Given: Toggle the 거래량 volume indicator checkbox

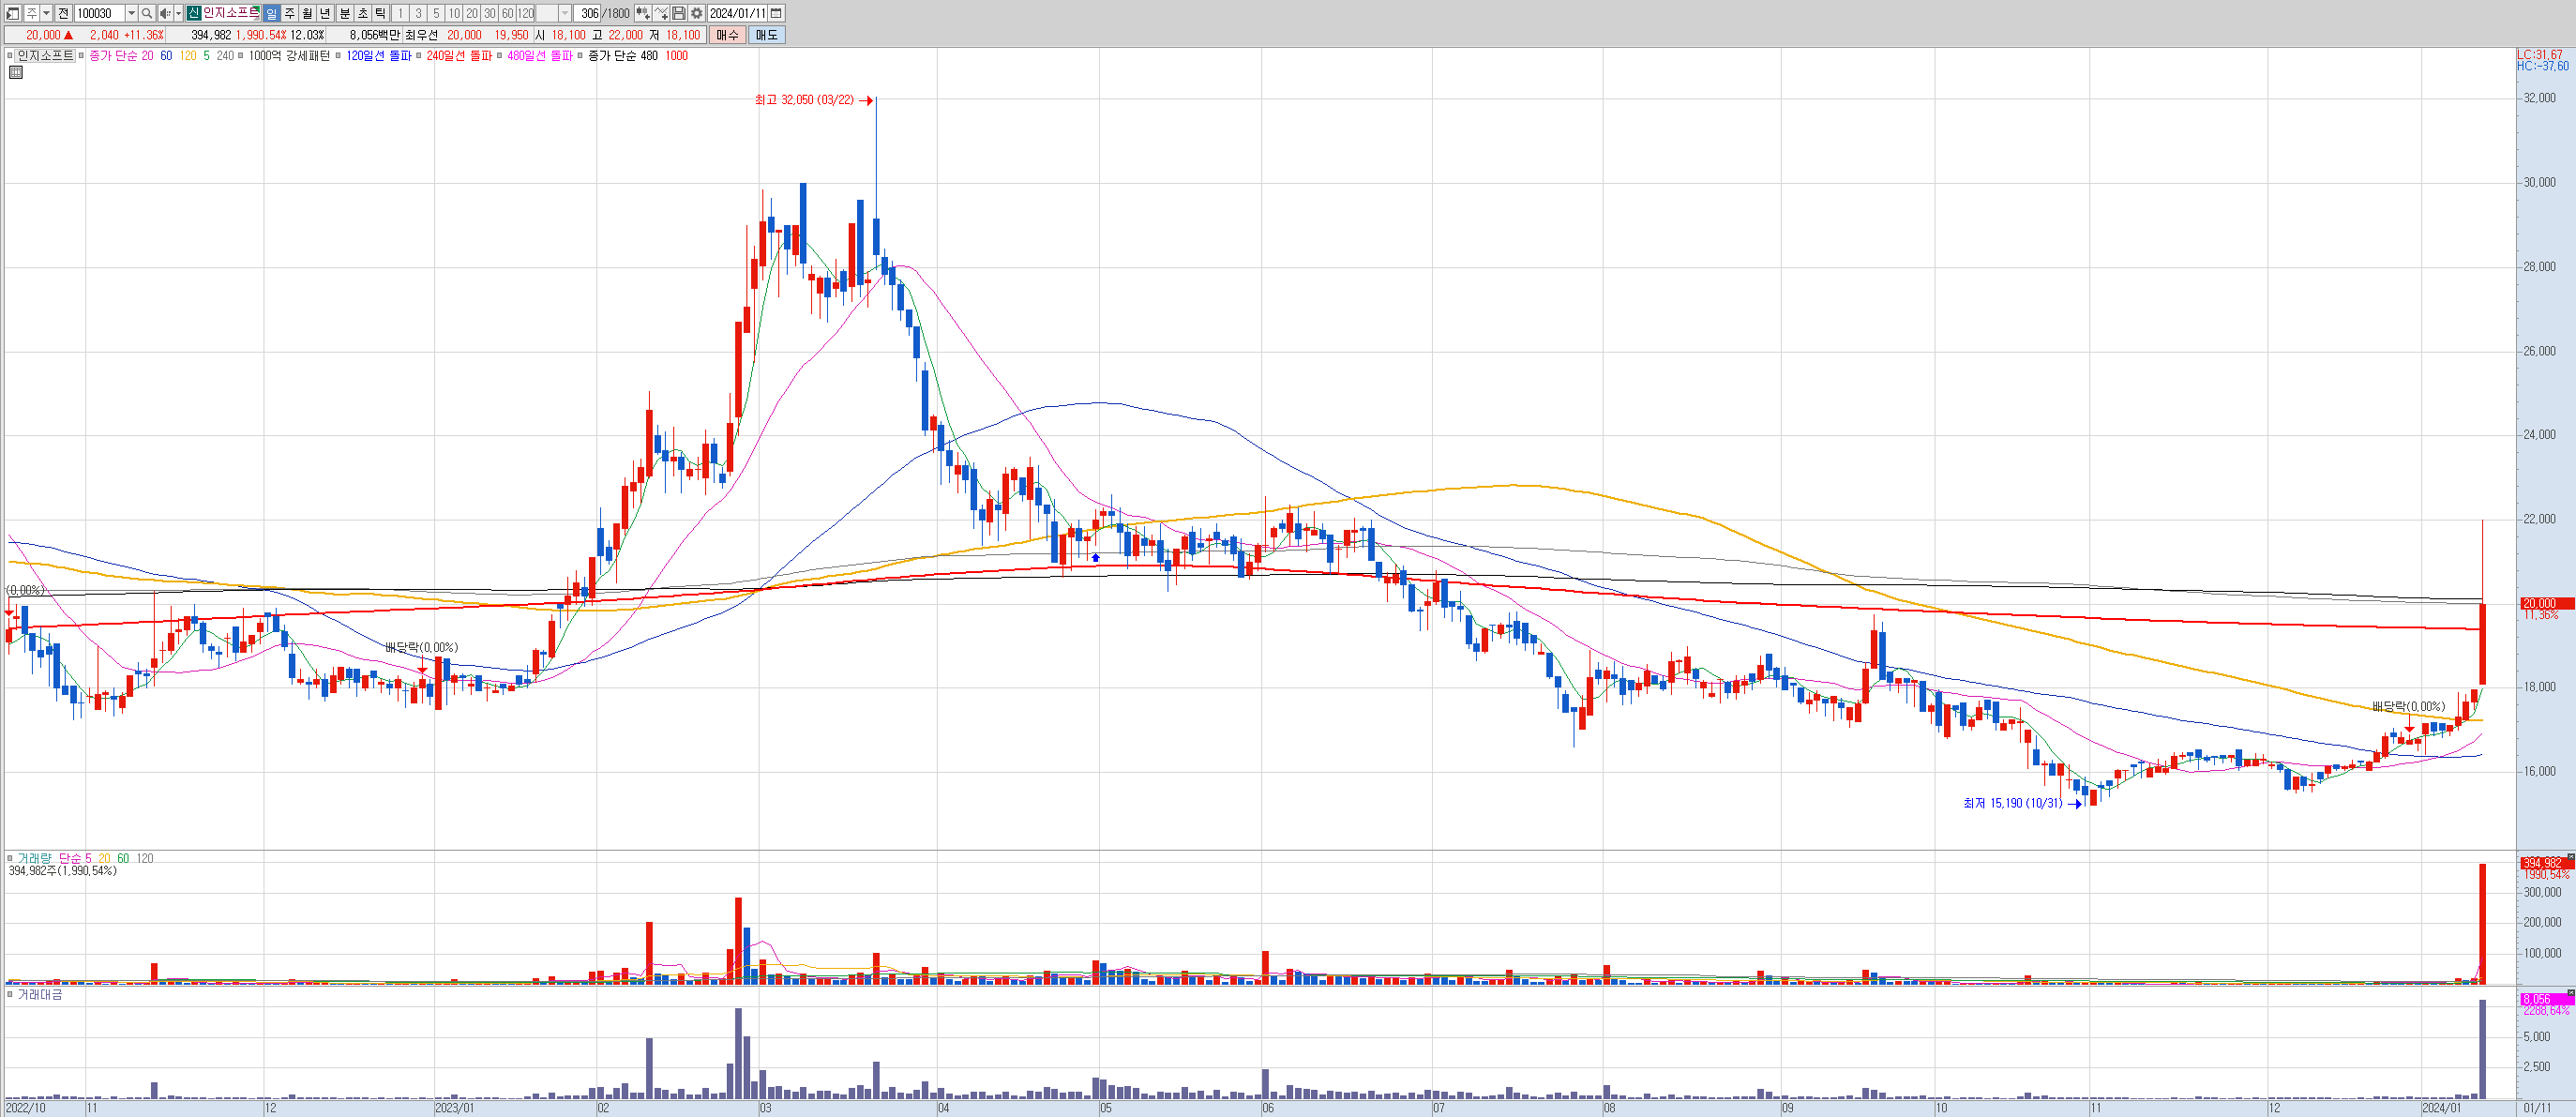Looking at the screenshot, I should click(10, 859).
